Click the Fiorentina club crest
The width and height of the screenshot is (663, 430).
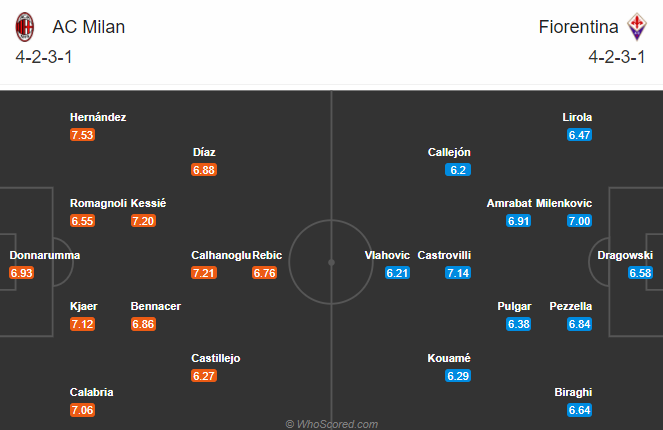637,27
